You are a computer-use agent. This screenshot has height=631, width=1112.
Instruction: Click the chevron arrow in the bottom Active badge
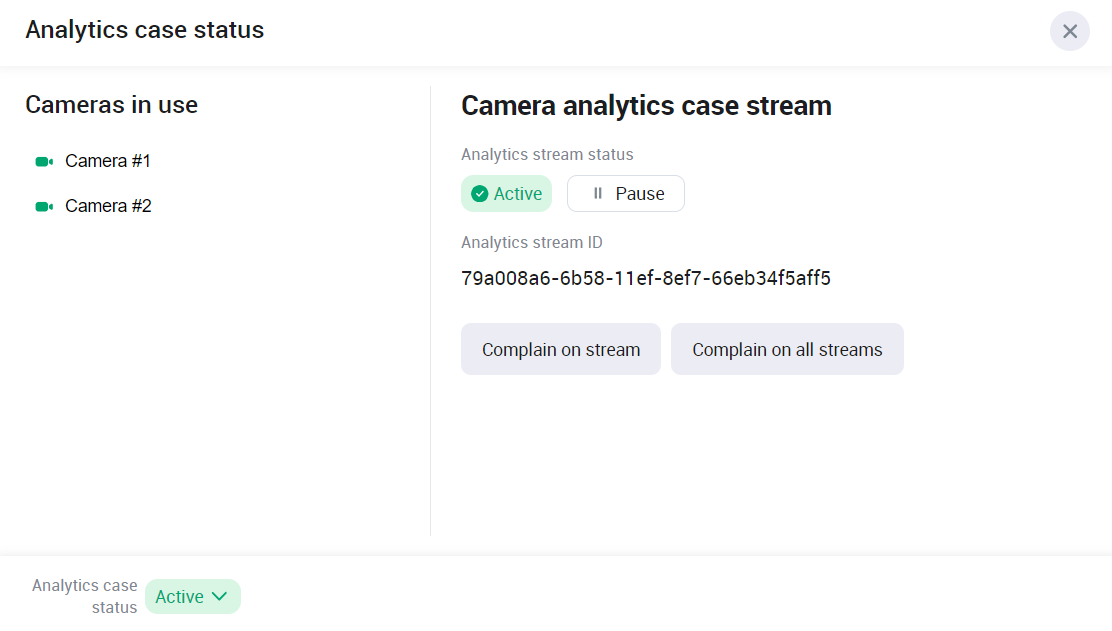pos(221,597)
